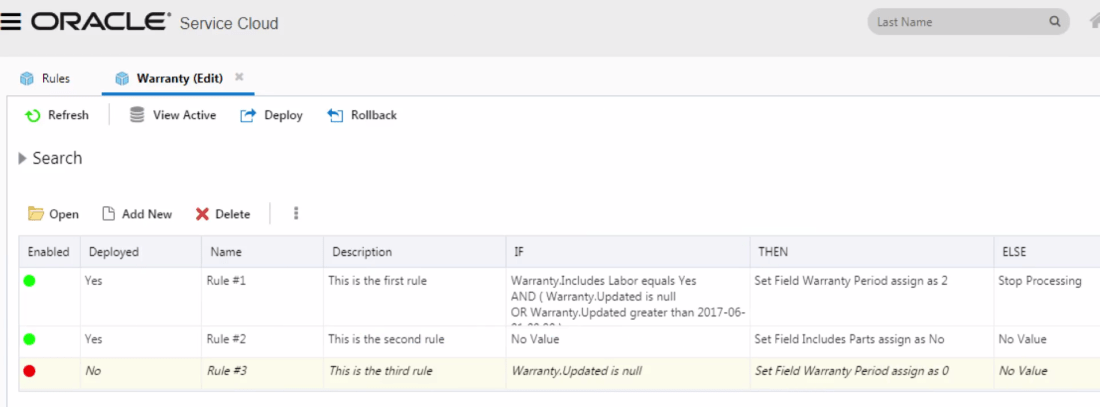The width and height of the screenshot is (1100, 407).
Task: Toggle the red disabled indicator for Rule #3
Action: point(30,371)
